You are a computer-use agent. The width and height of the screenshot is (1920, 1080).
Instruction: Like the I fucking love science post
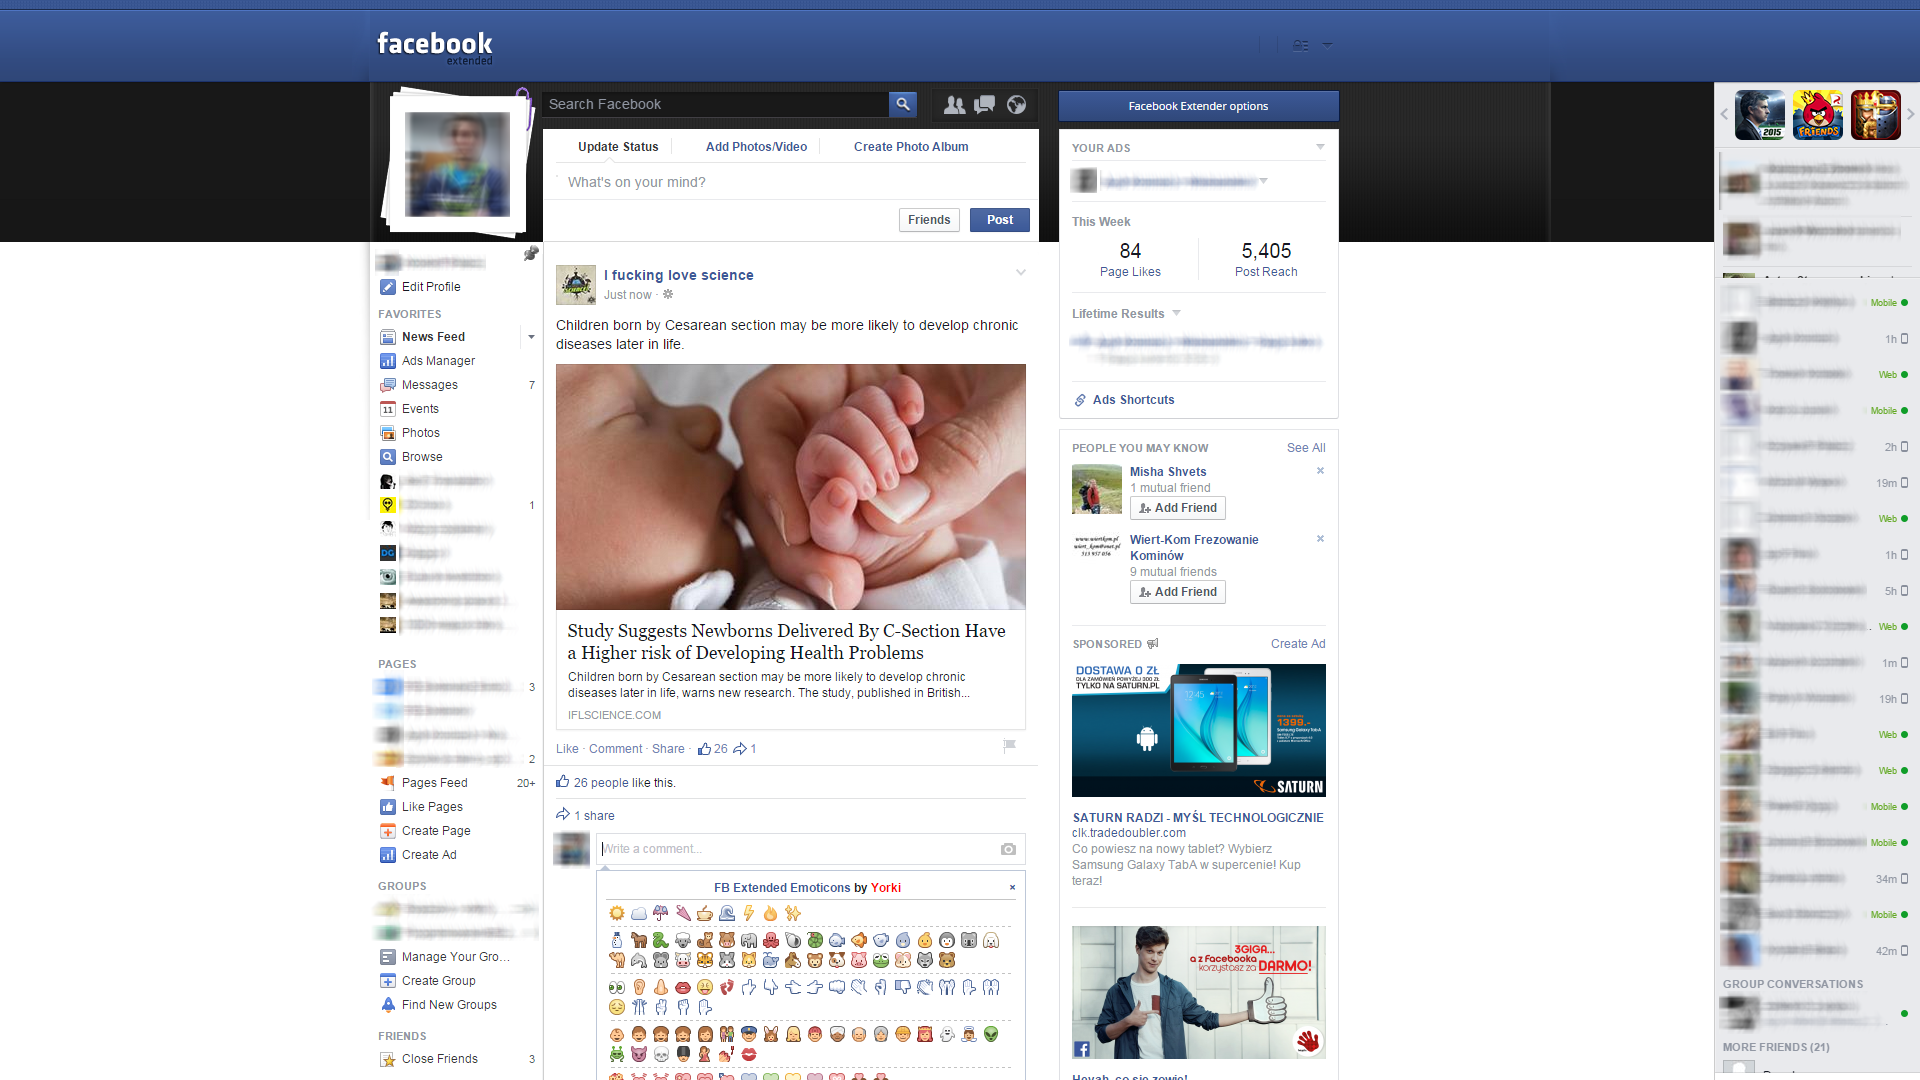click(x=567, y=749)
